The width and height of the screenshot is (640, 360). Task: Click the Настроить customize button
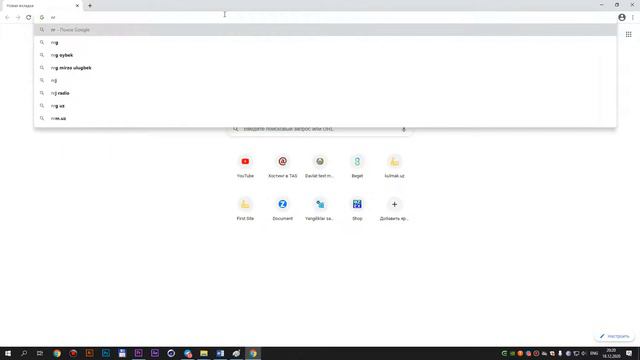(x=614, y=336)
